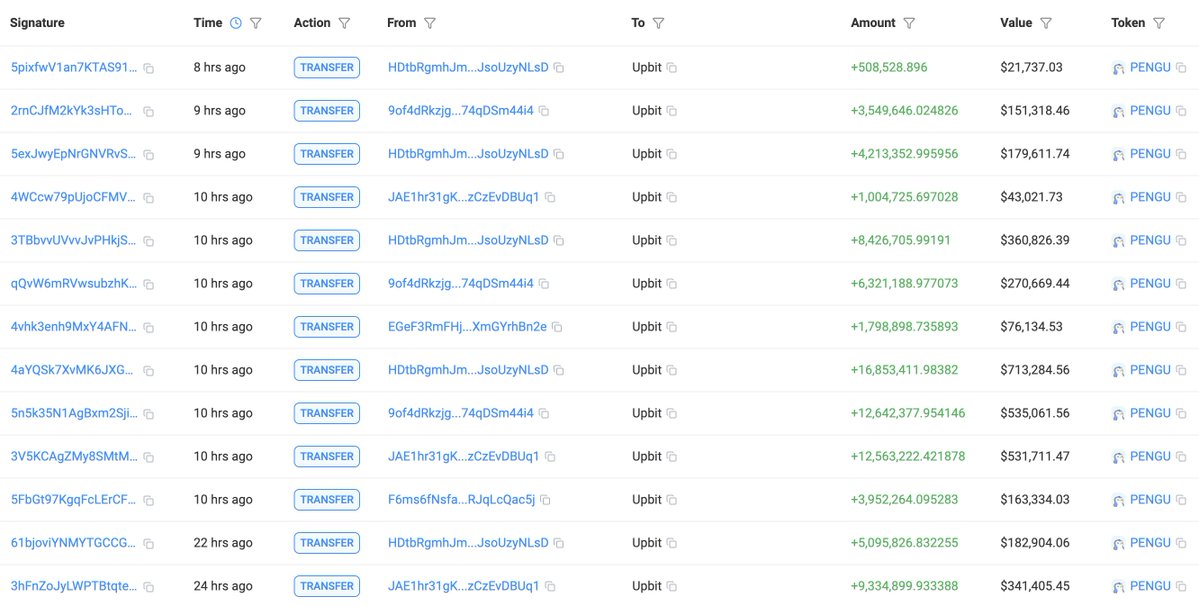The width and height of the screenshot is (1199, 606).
Task: Copy Upbit address in the $21,737.03 row
Action: 671,68
